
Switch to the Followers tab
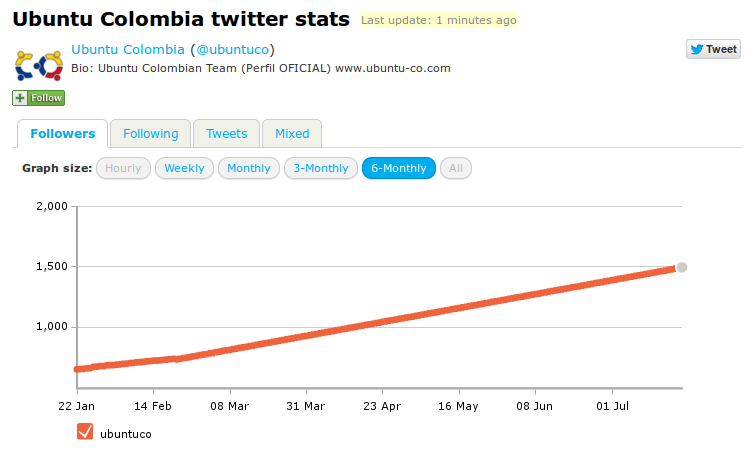[63, 134]
